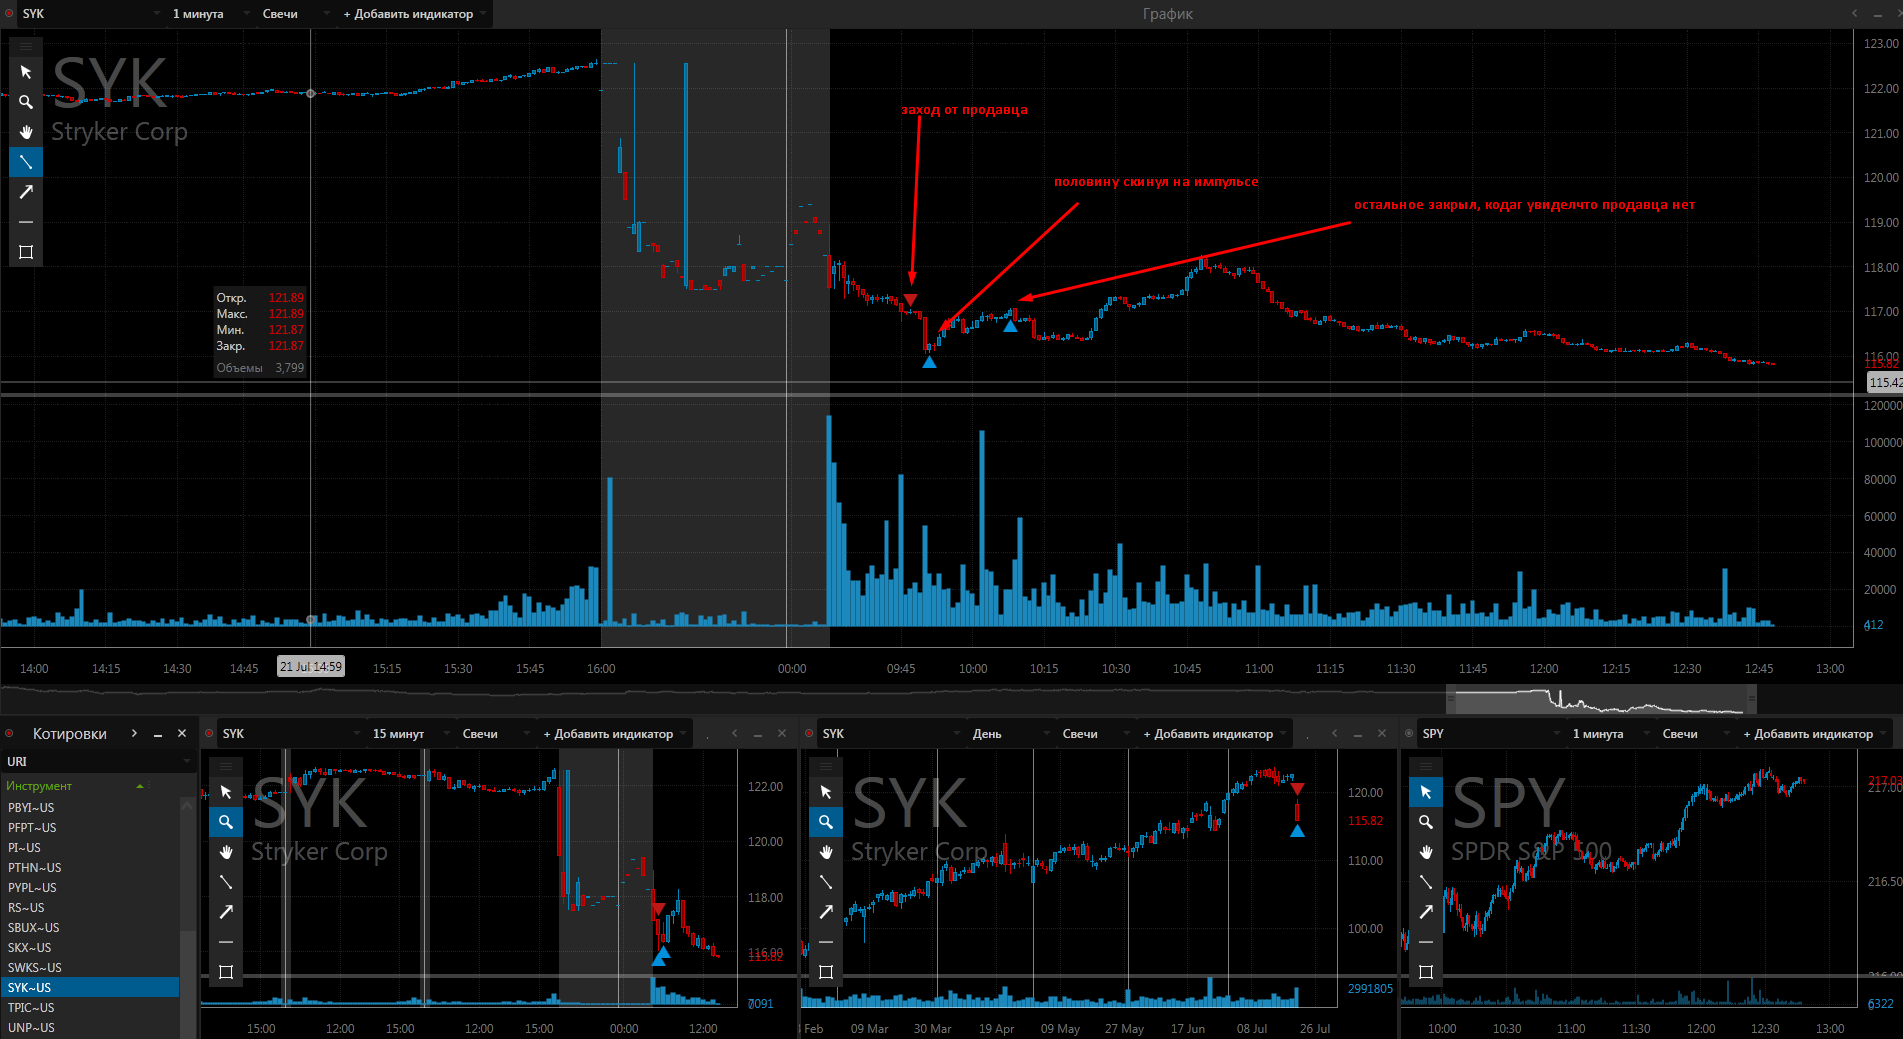Image resolution: width=1903 pixels, height=1039 pixels.
Task: Select SKX~US in quotes list
Action: 90,948
